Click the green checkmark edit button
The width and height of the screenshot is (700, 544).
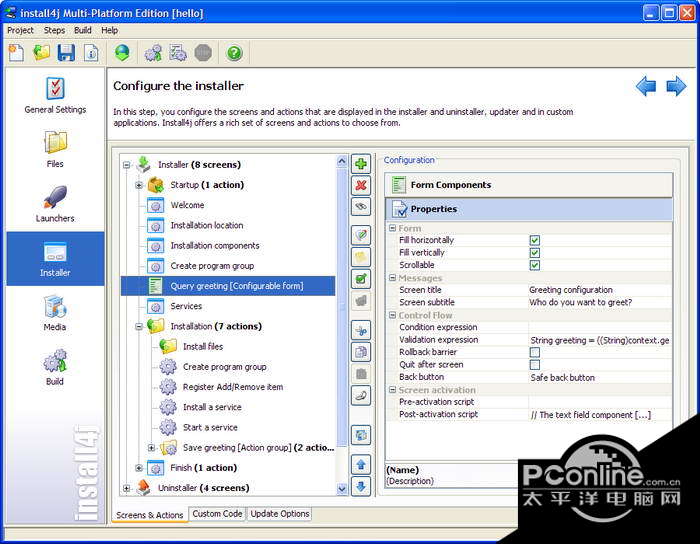pos(361,279)
